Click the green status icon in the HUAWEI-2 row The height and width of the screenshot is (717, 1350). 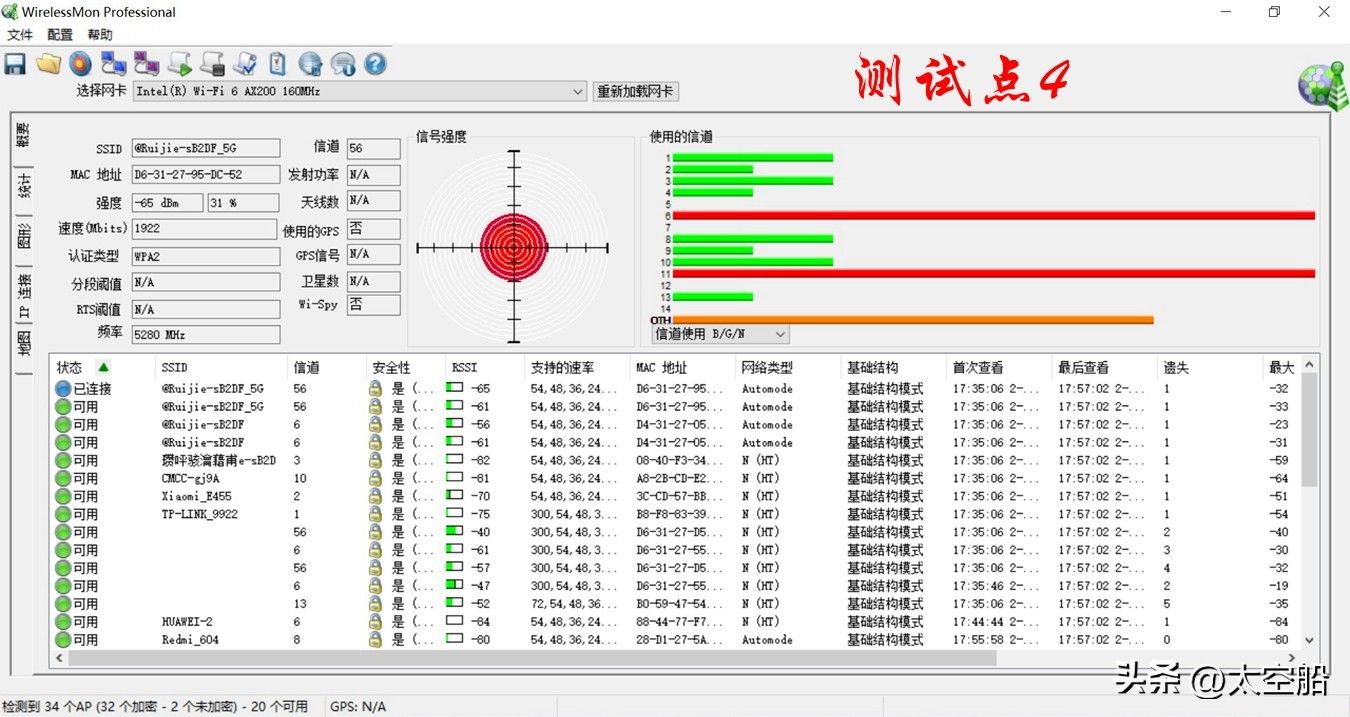pos(63,622)
